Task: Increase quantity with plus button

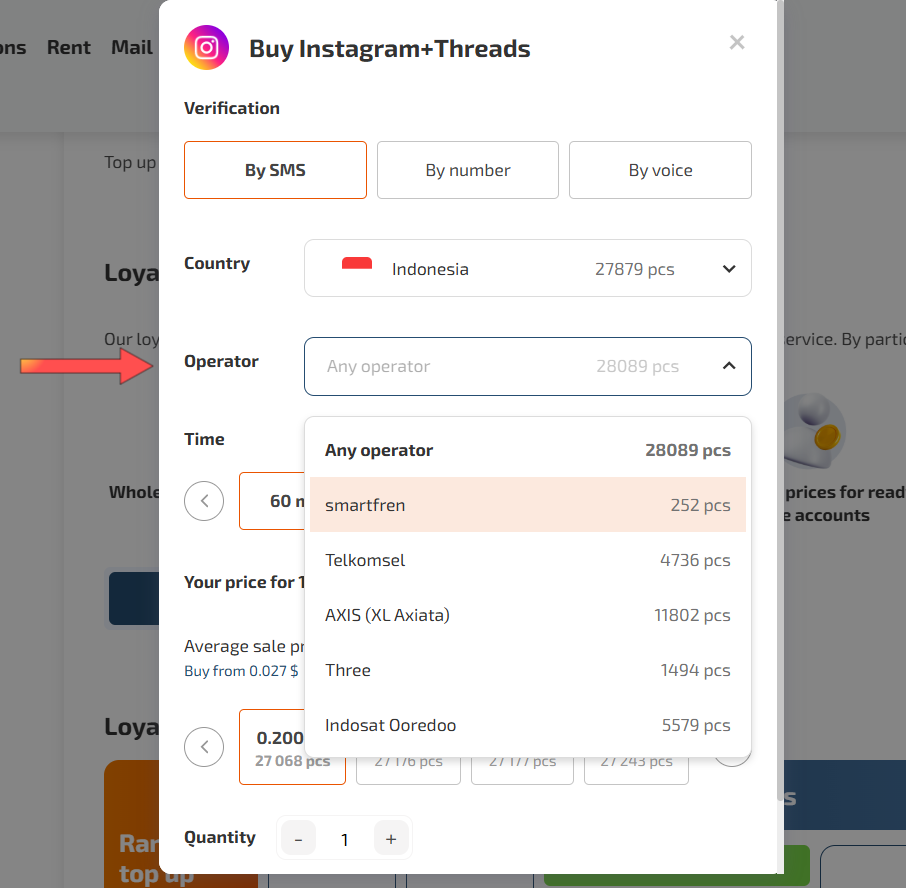Action: pos(391,838)
